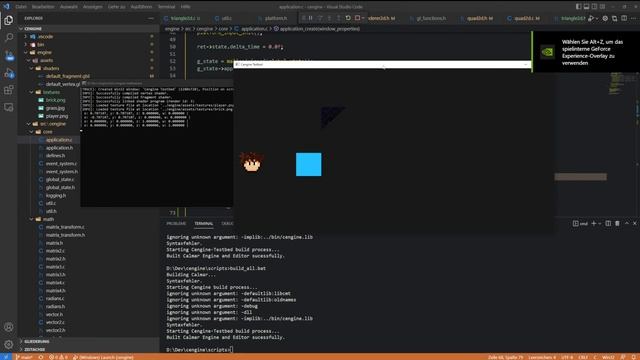The width and height of the screenshot is (640, 360).
Task: Open the Search view in activity bar
Action: (x=9, y=38)
